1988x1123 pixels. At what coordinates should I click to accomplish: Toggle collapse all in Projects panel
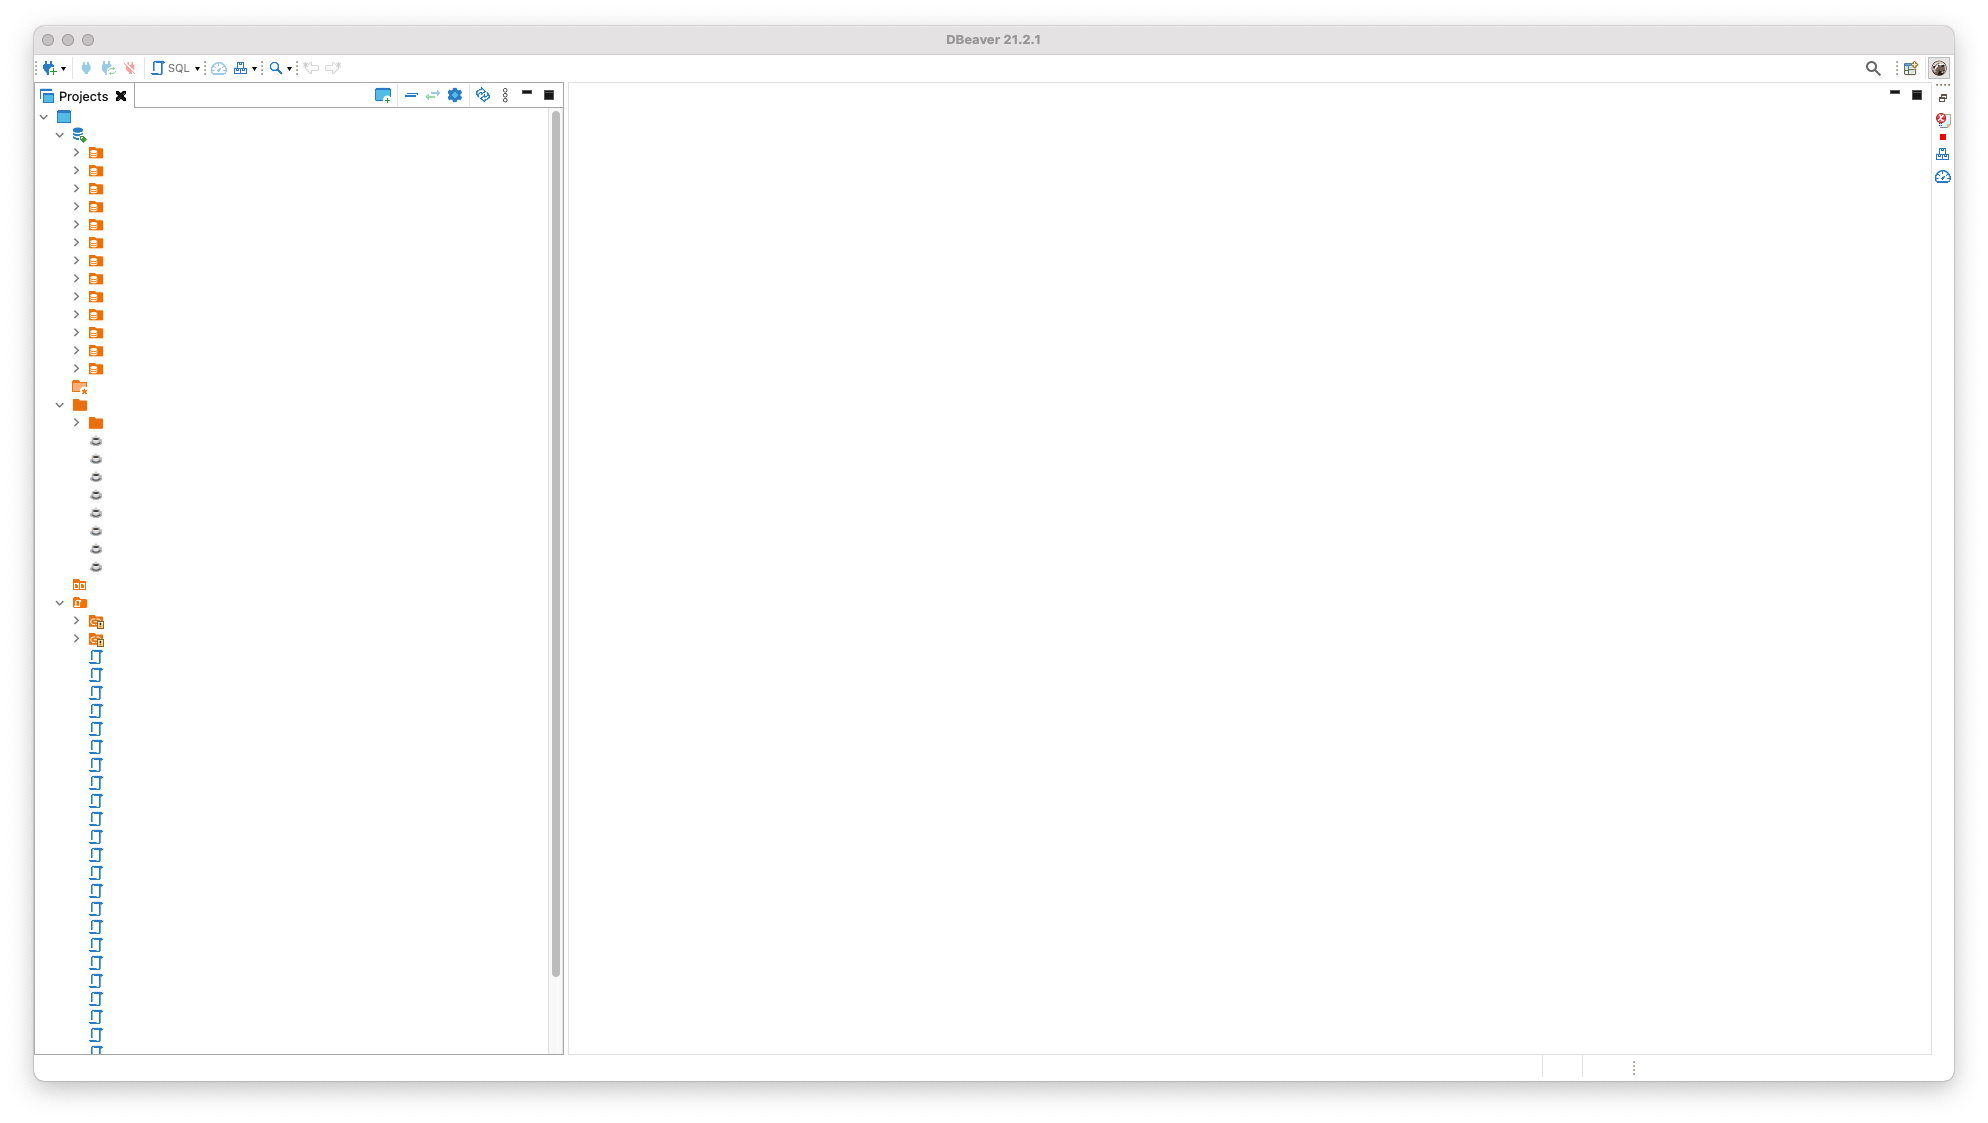pos(412,95)
